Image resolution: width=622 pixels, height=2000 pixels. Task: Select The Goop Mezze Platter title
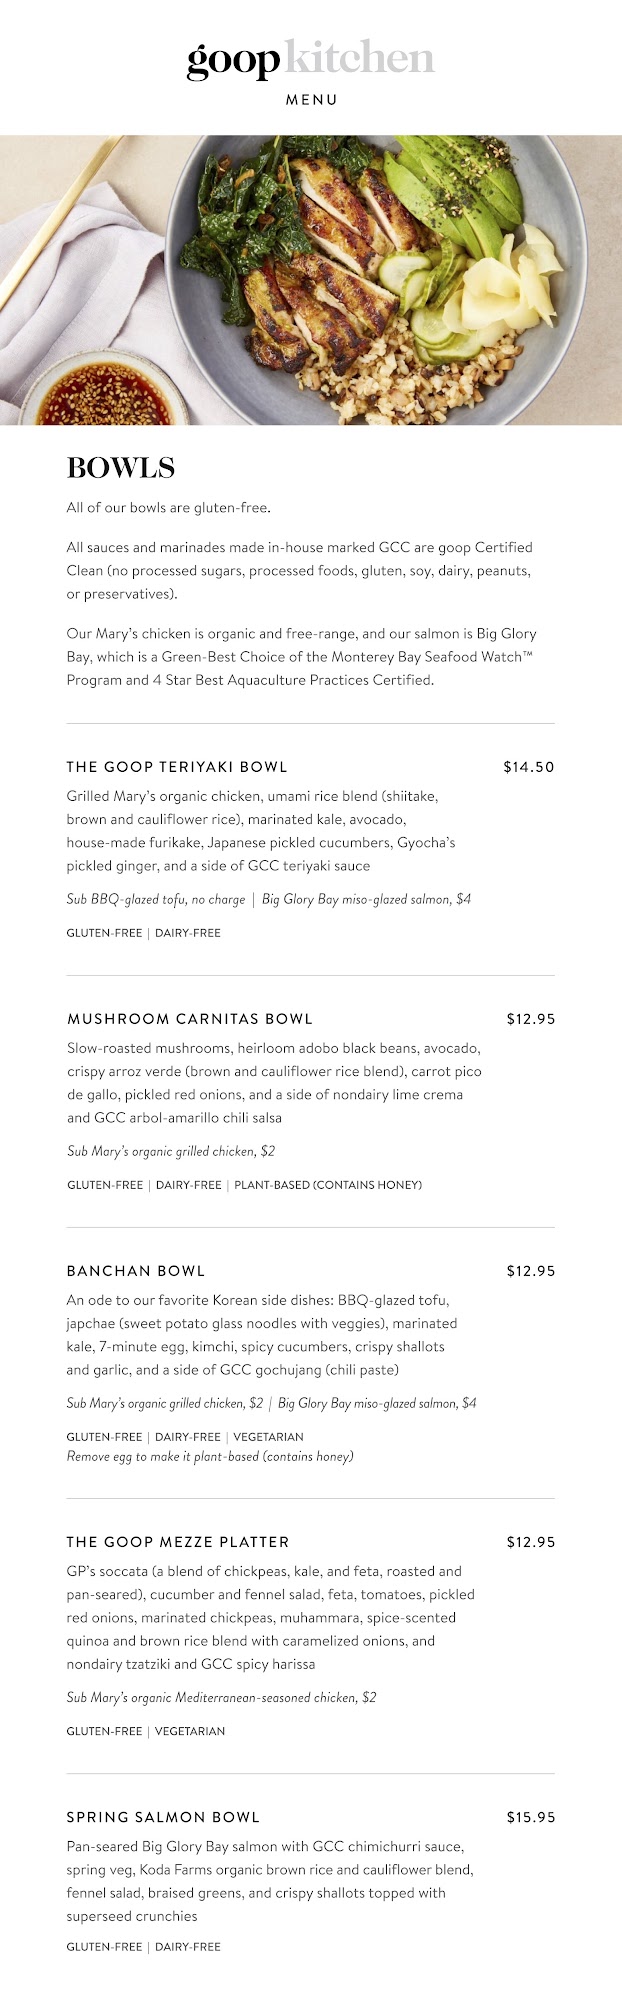[x=178, y=1542]
